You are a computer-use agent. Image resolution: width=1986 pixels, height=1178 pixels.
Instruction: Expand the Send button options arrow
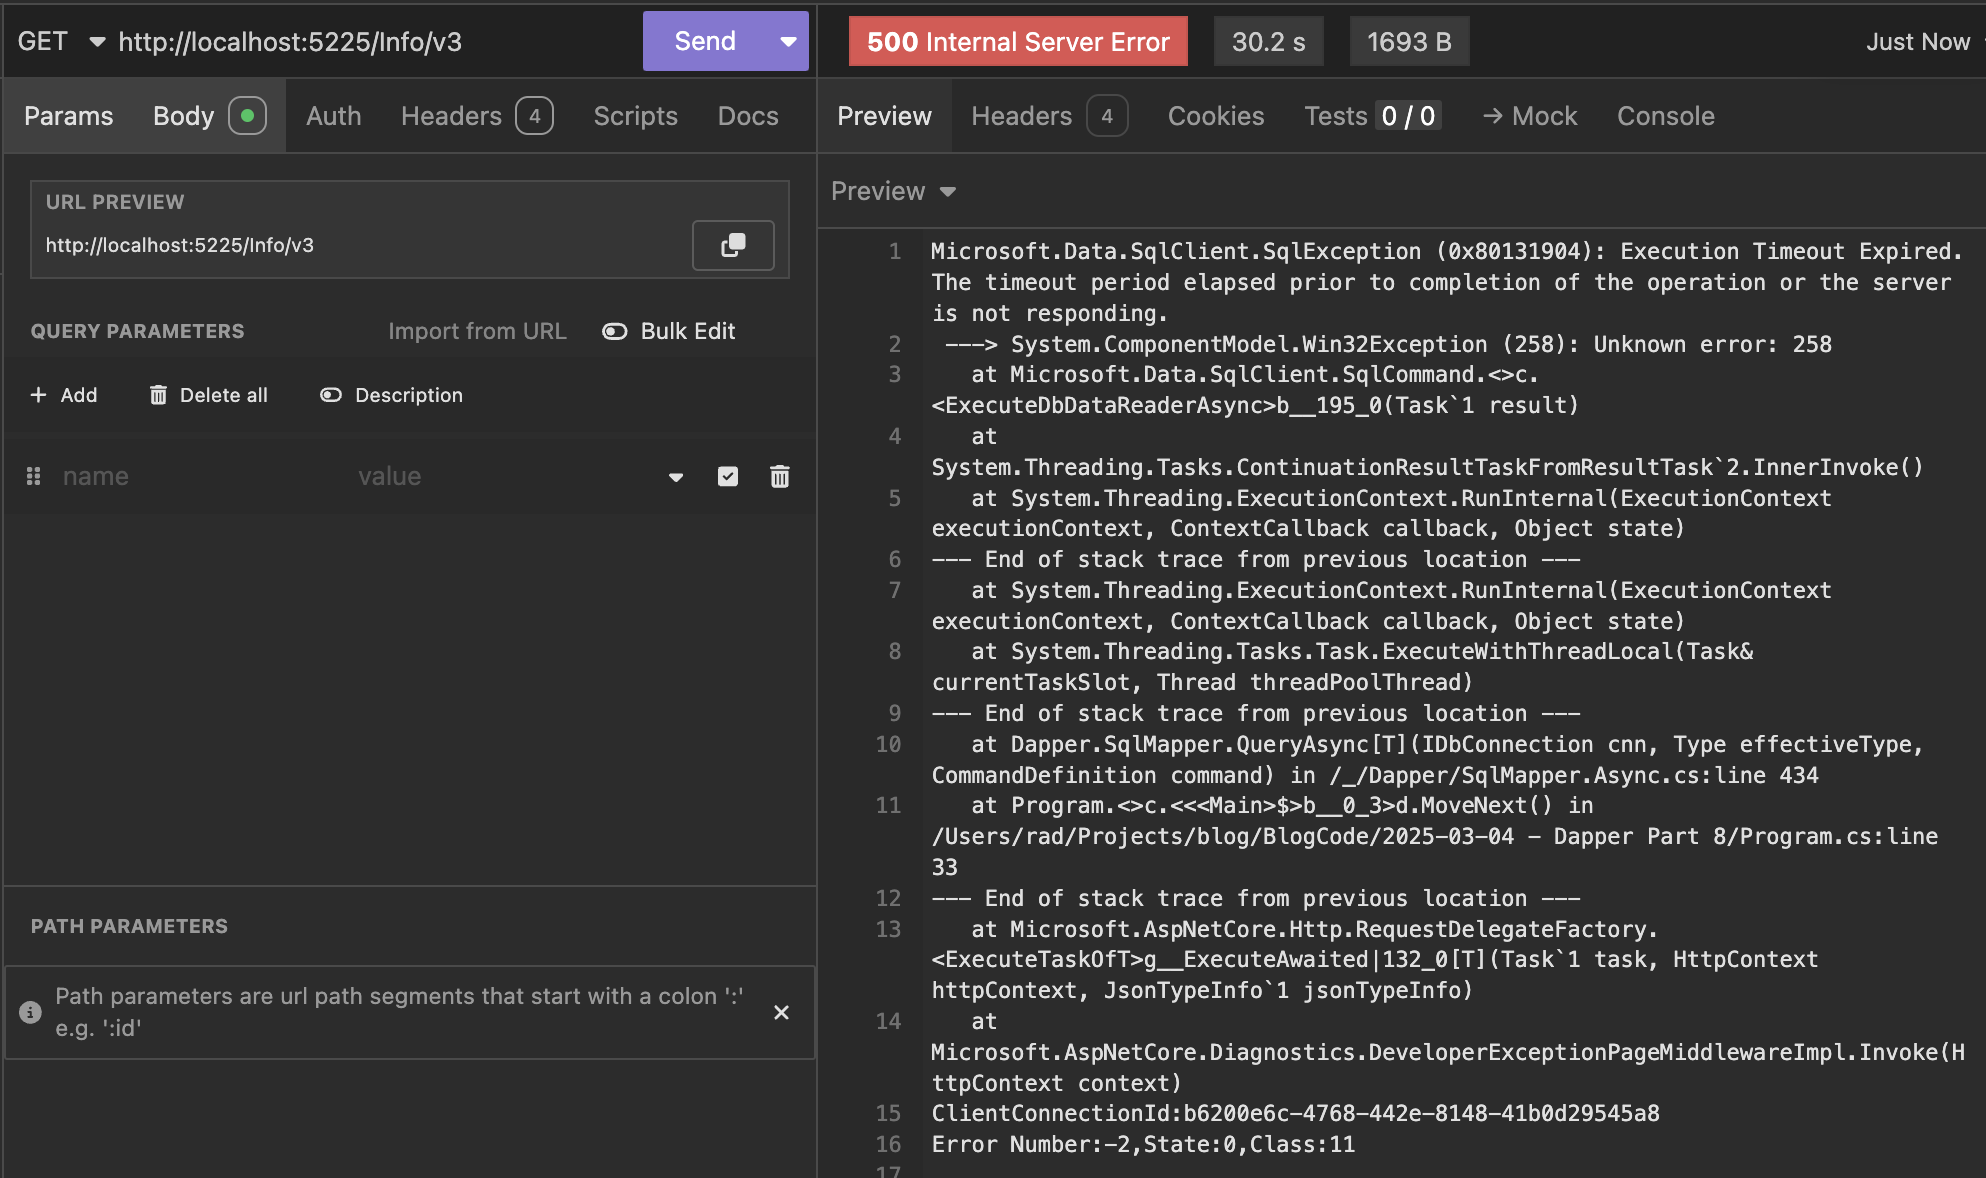coord(788,42)
